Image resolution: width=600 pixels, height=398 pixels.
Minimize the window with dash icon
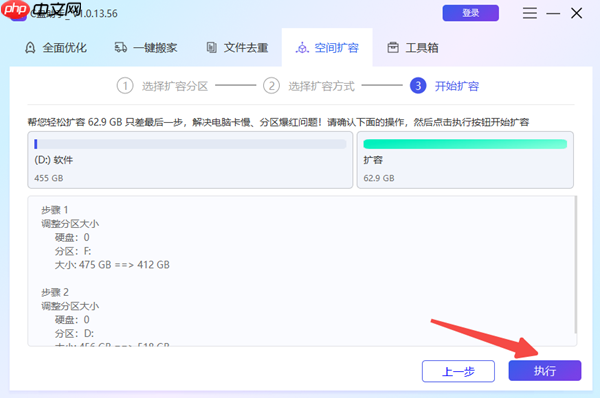click(553, 13)
